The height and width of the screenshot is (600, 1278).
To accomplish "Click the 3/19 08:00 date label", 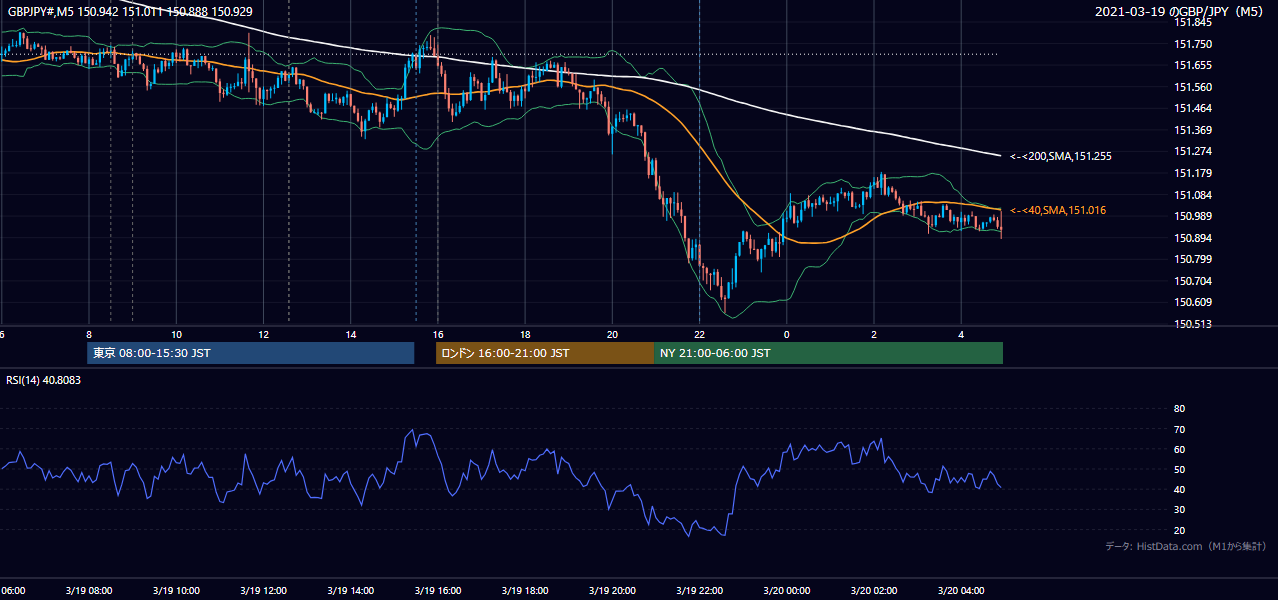I will pyautogui.click(x=89, y=590).
